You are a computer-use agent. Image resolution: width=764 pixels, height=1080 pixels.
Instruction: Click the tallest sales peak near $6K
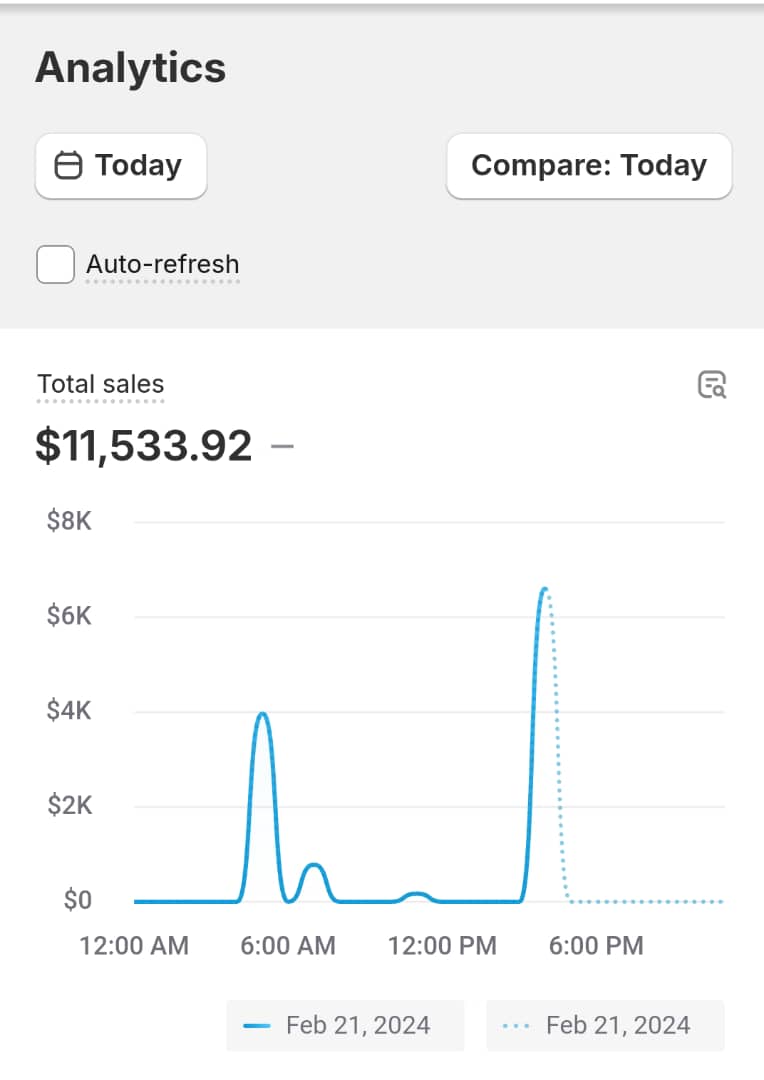pos(544,590)
